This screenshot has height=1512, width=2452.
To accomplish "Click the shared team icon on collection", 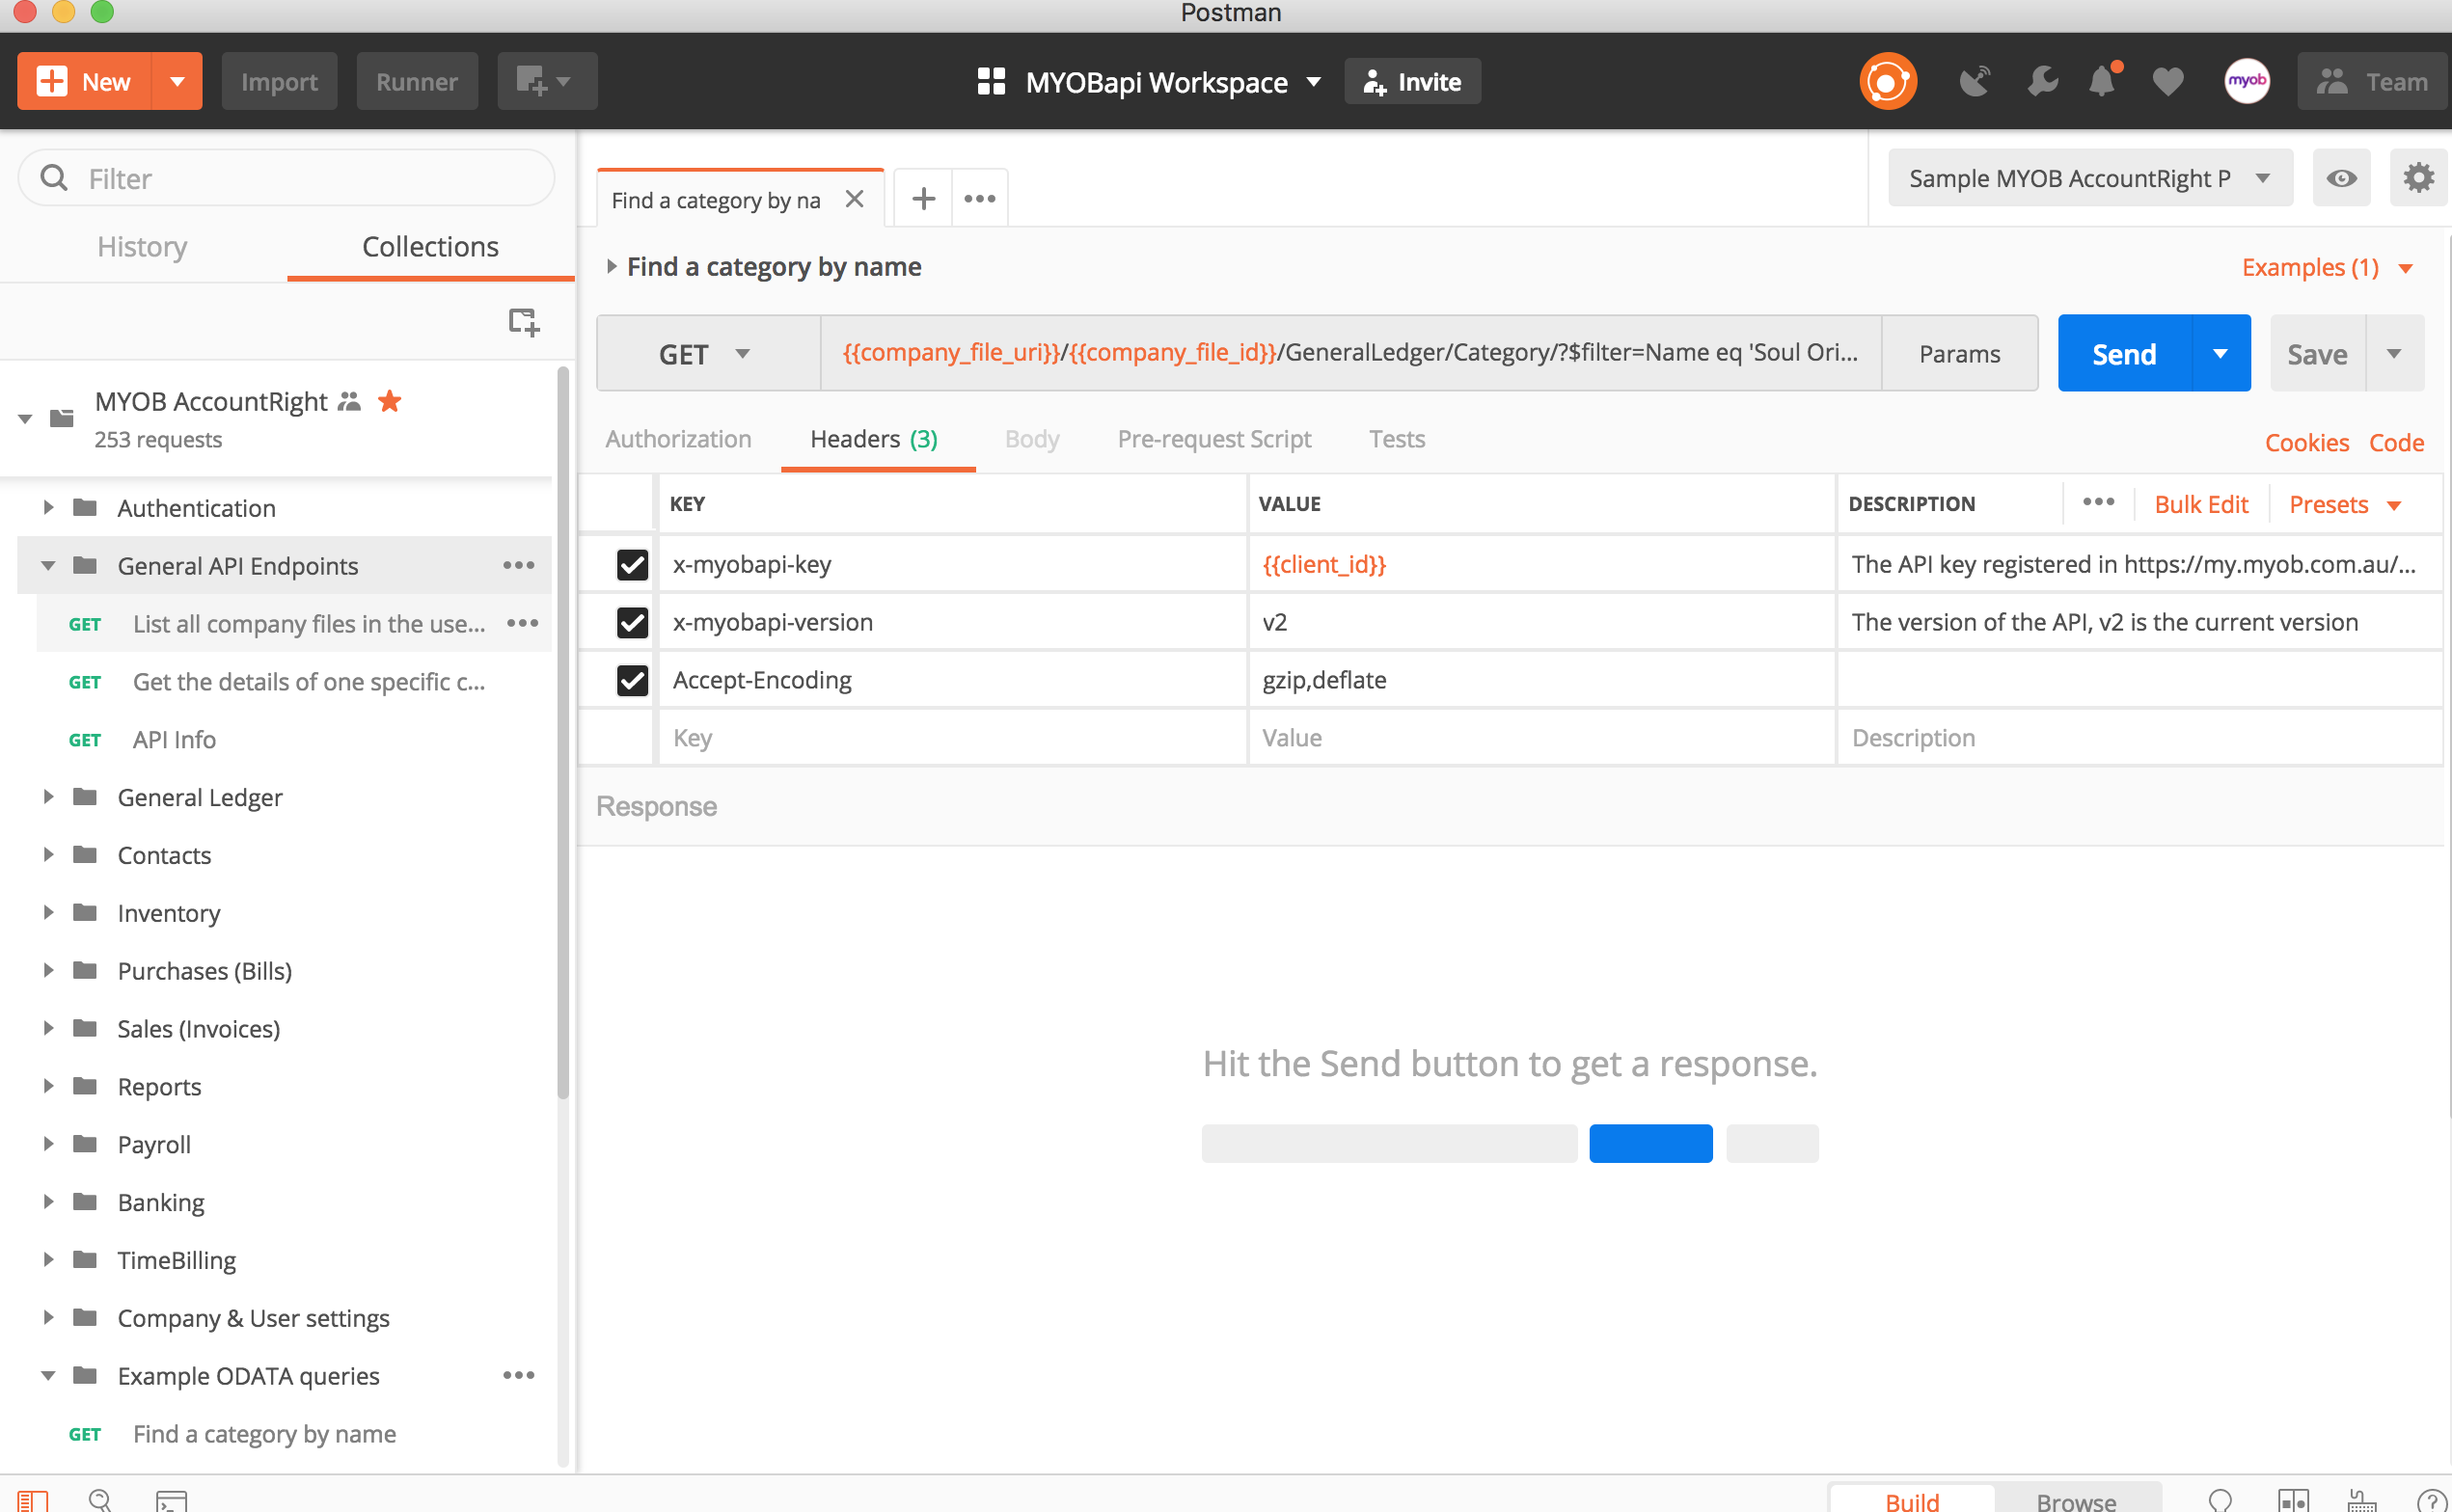I will tap(349, 401).
